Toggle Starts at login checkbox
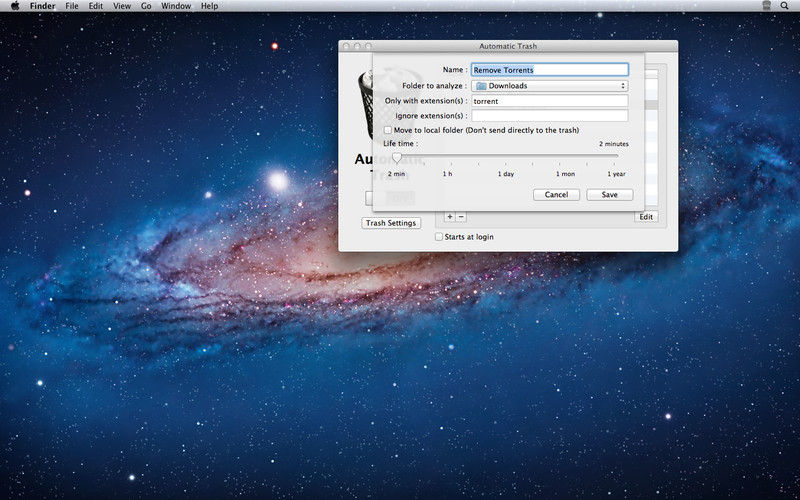Viewport: 800px width, 500px height. 439,237
